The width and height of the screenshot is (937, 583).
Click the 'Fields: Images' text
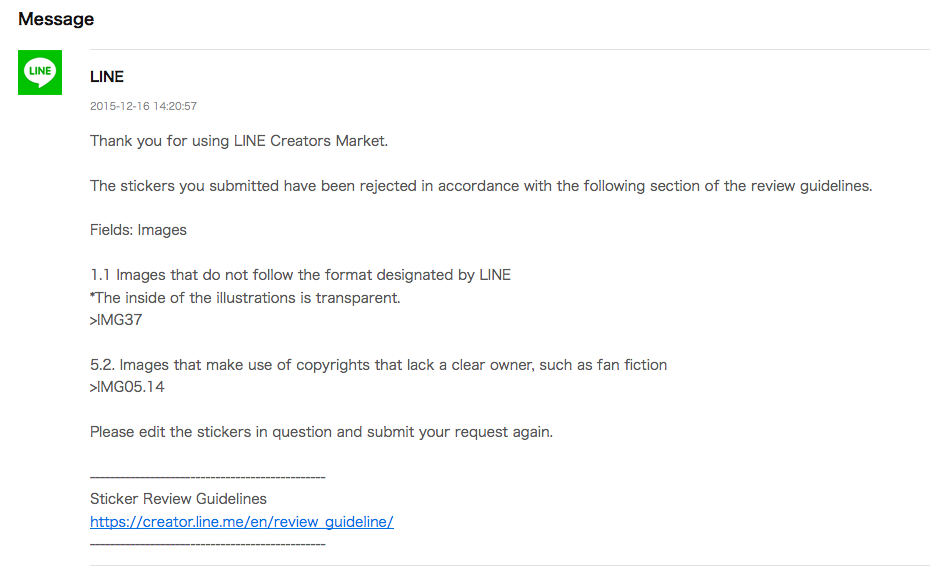pyautogui.click(x=138, y=230)
